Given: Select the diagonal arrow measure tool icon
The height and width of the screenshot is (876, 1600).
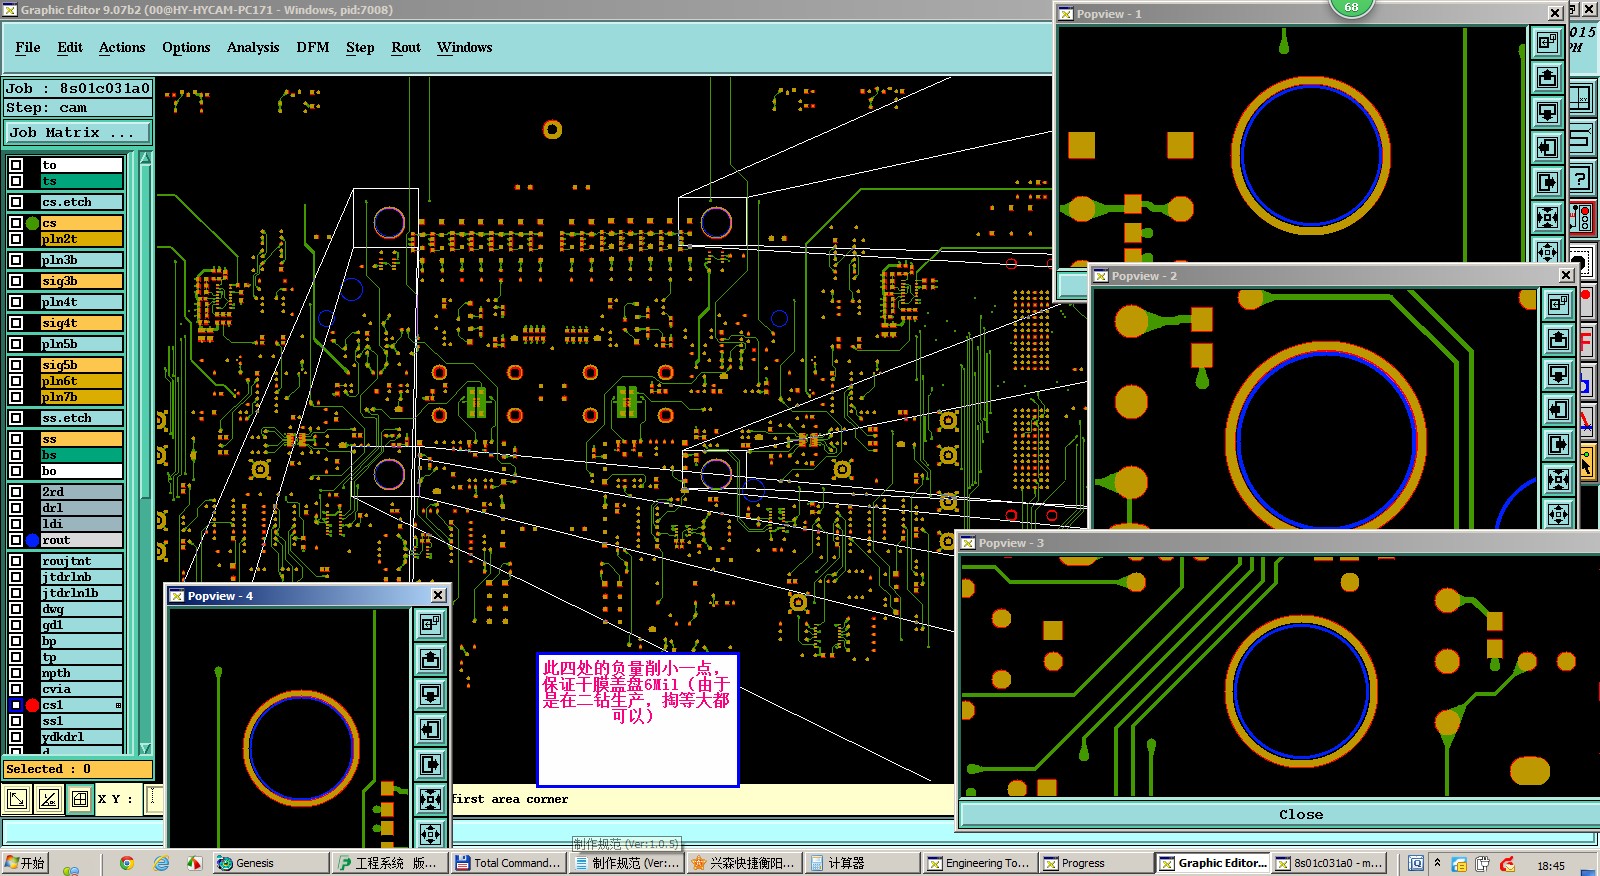Looking at the screenshot, I should [x=17, y=799].
